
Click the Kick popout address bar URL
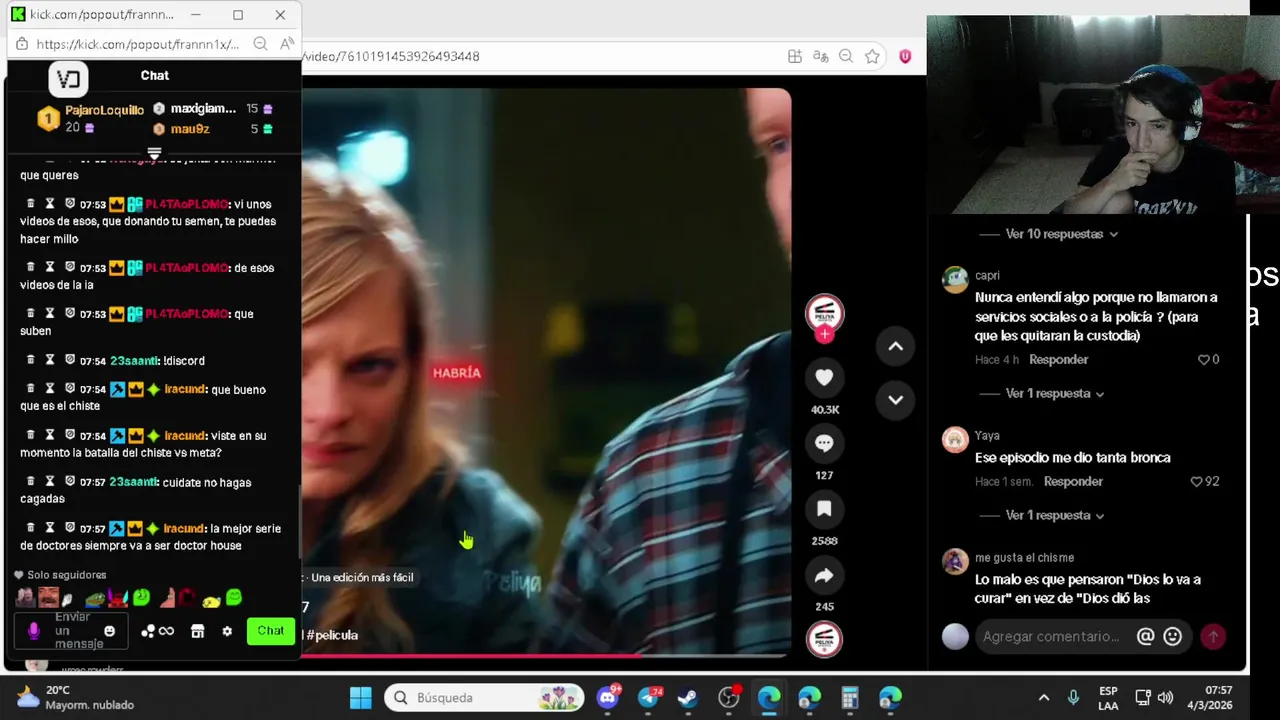[138, 44]
